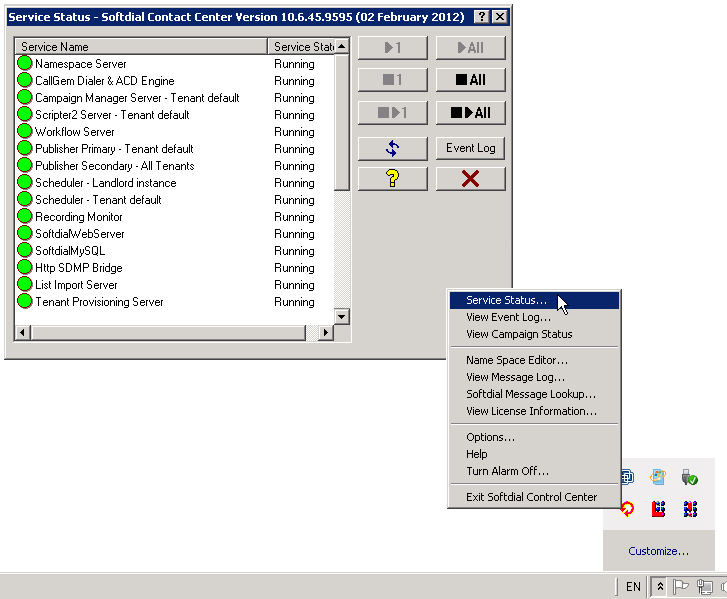Click green status icon of Tenant Provisioning Server
The width and height of the screenshot is (727, 599).
pyautogui.click(x=25, y=301)
